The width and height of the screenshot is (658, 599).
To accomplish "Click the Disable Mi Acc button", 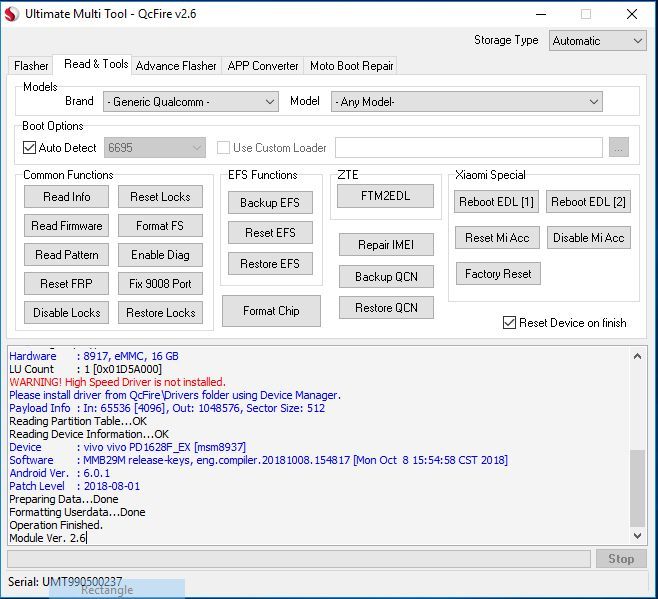I will click(589, 238).
